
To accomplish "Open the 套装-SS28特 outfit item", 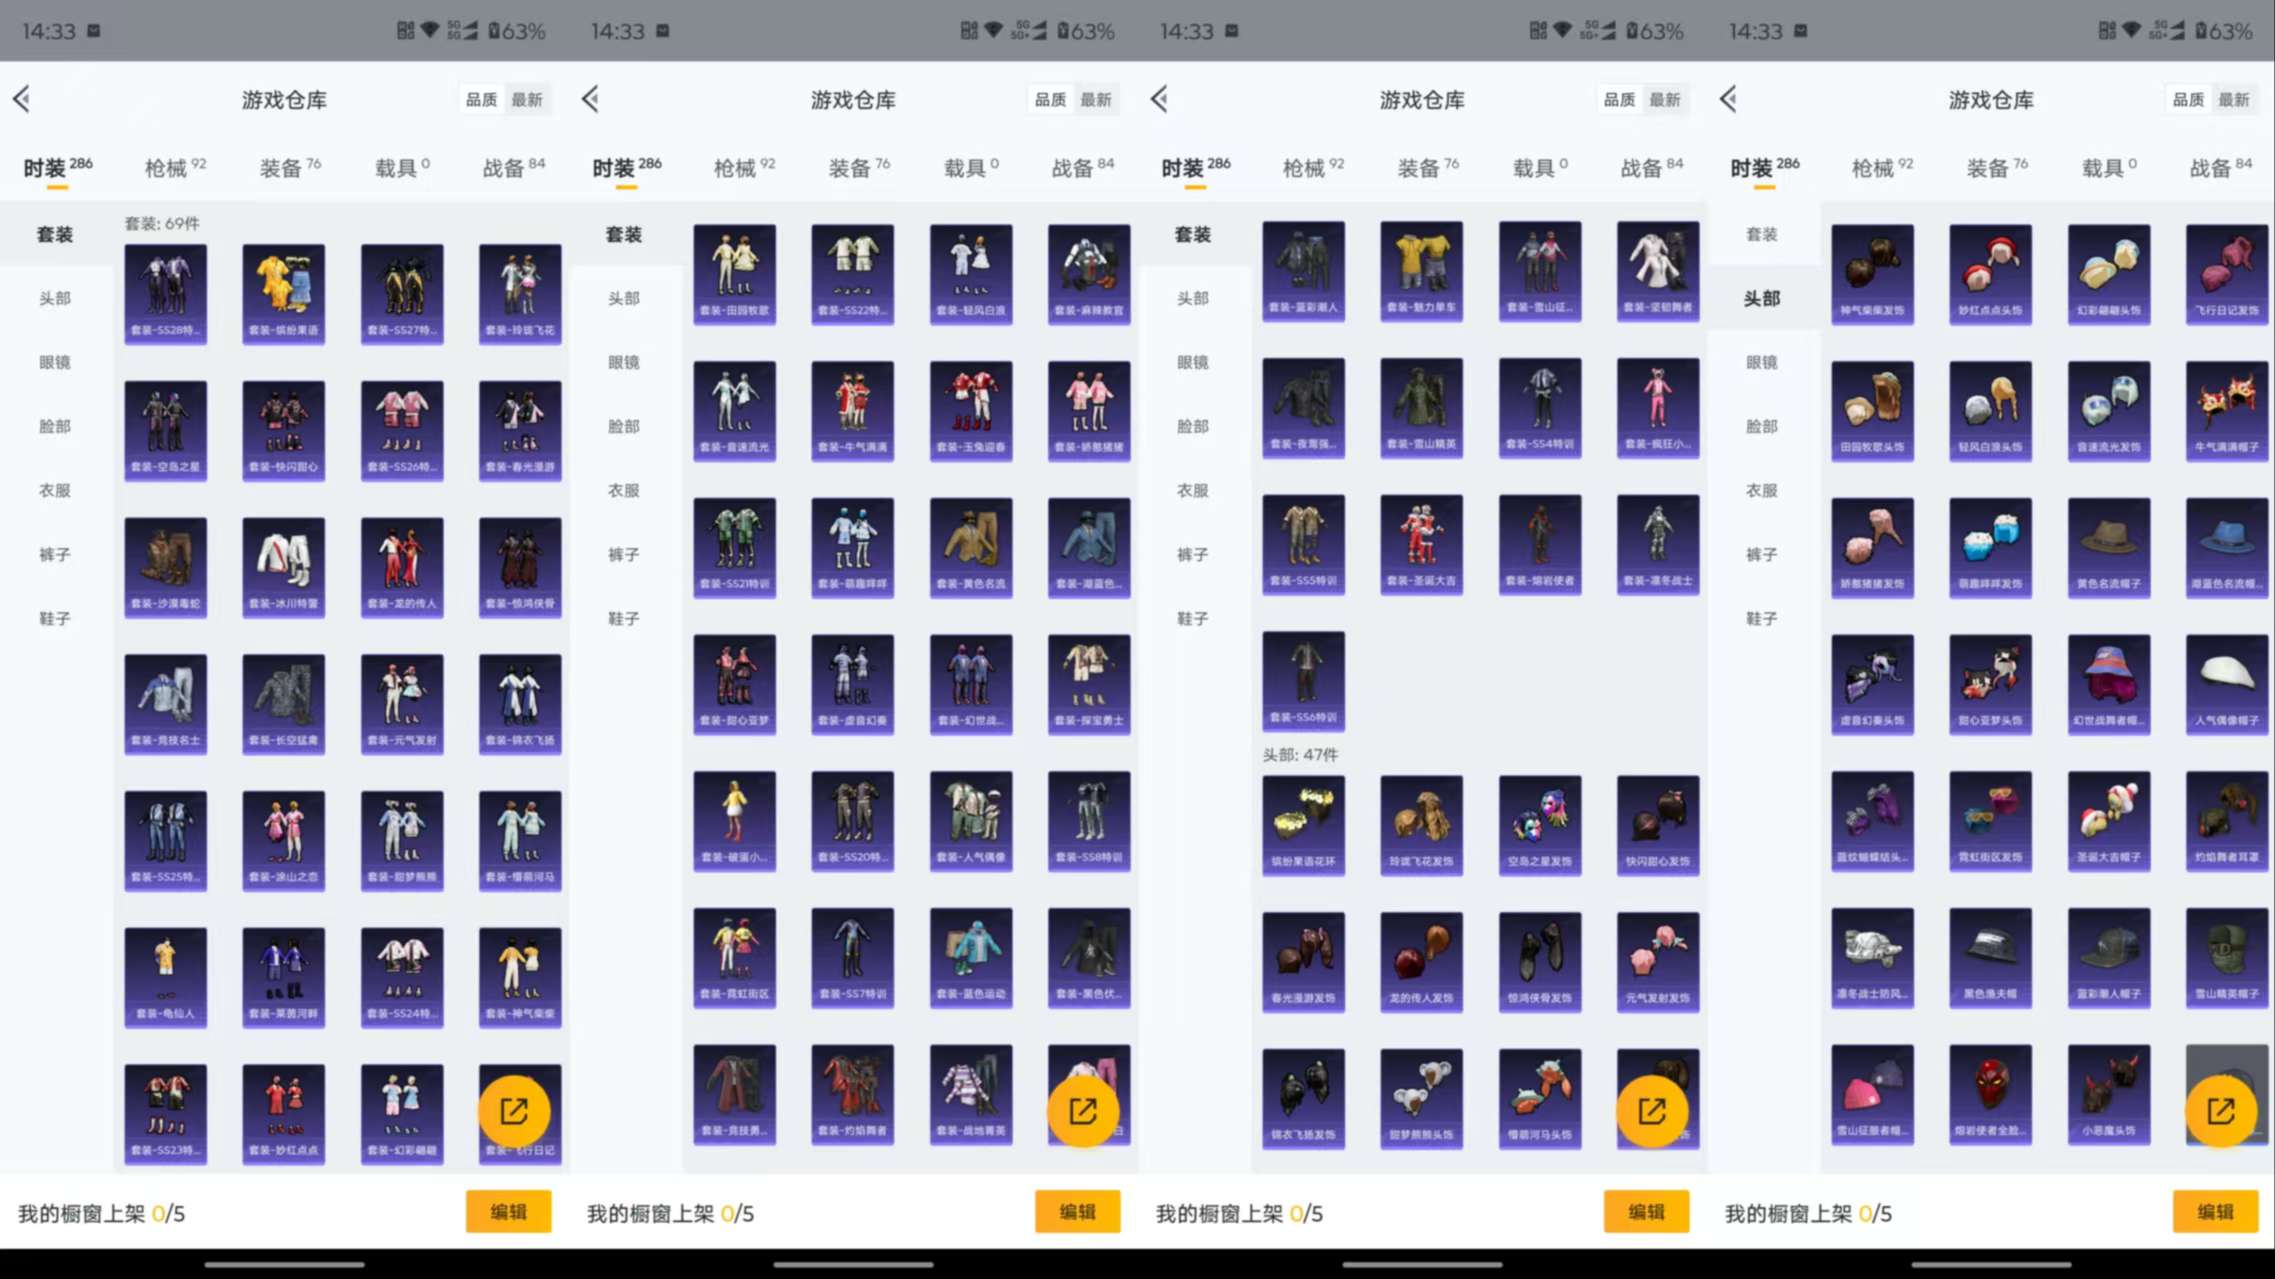I will tap(165, 292).
